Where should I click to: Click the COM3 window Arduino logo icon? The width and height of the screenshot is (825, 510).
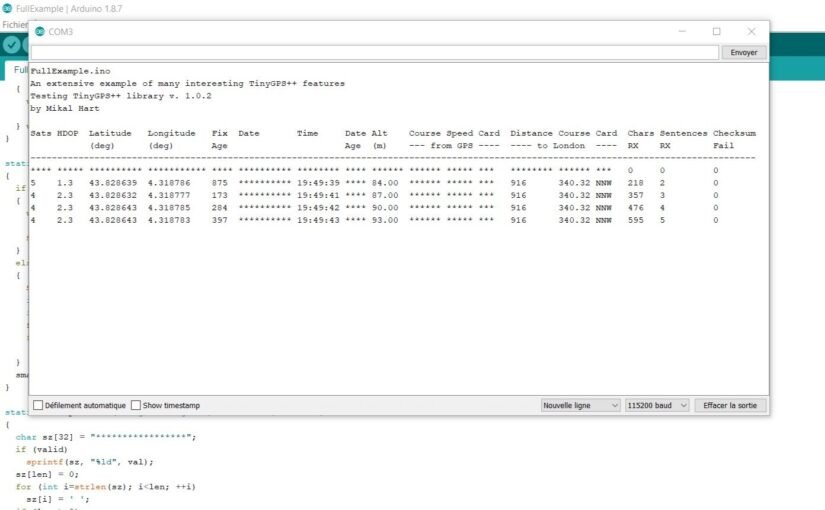39,32
